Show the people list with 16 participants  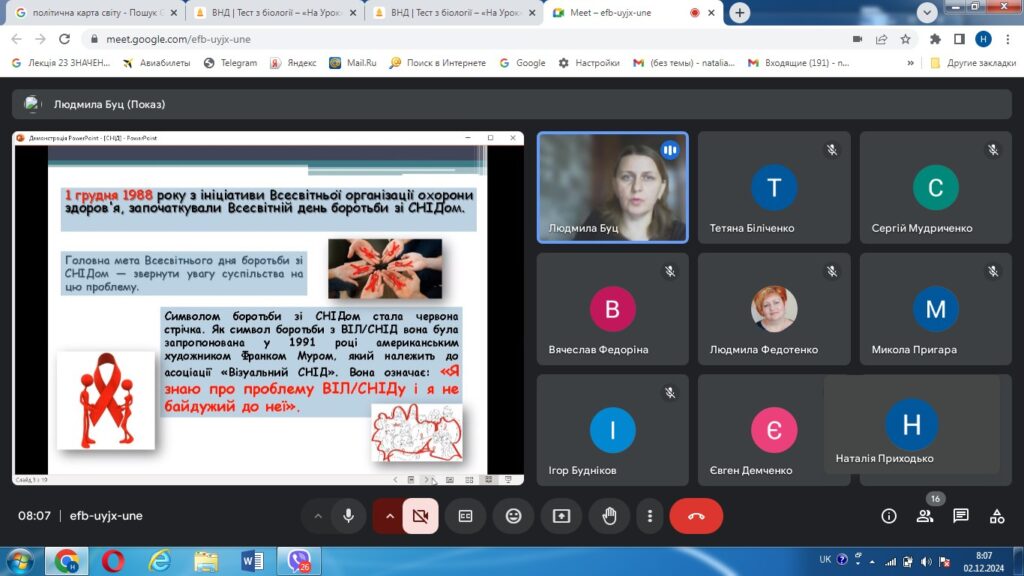coord(925,516)
